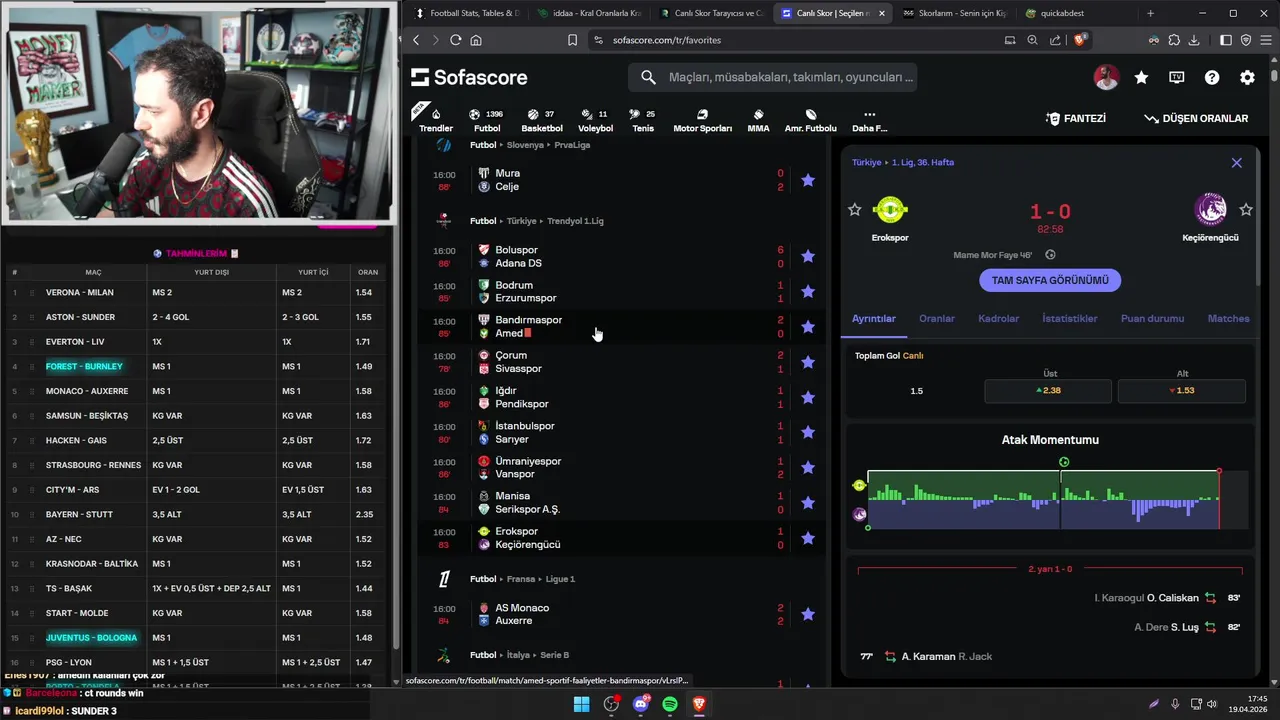Viewport: 1280px width, 720px height.
Task: Select the Alt 1.53 odds
Action: [x=1182, y=390]
